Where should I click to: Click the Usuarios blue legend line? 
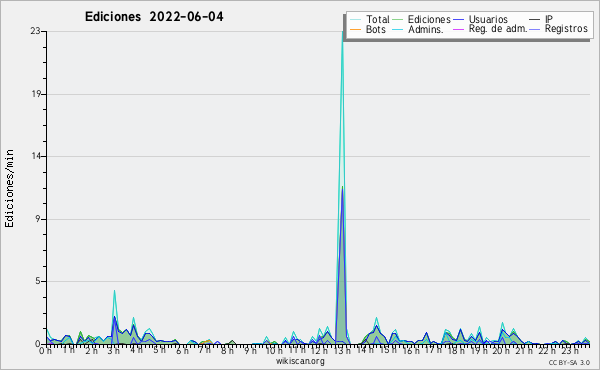point(458,20)
